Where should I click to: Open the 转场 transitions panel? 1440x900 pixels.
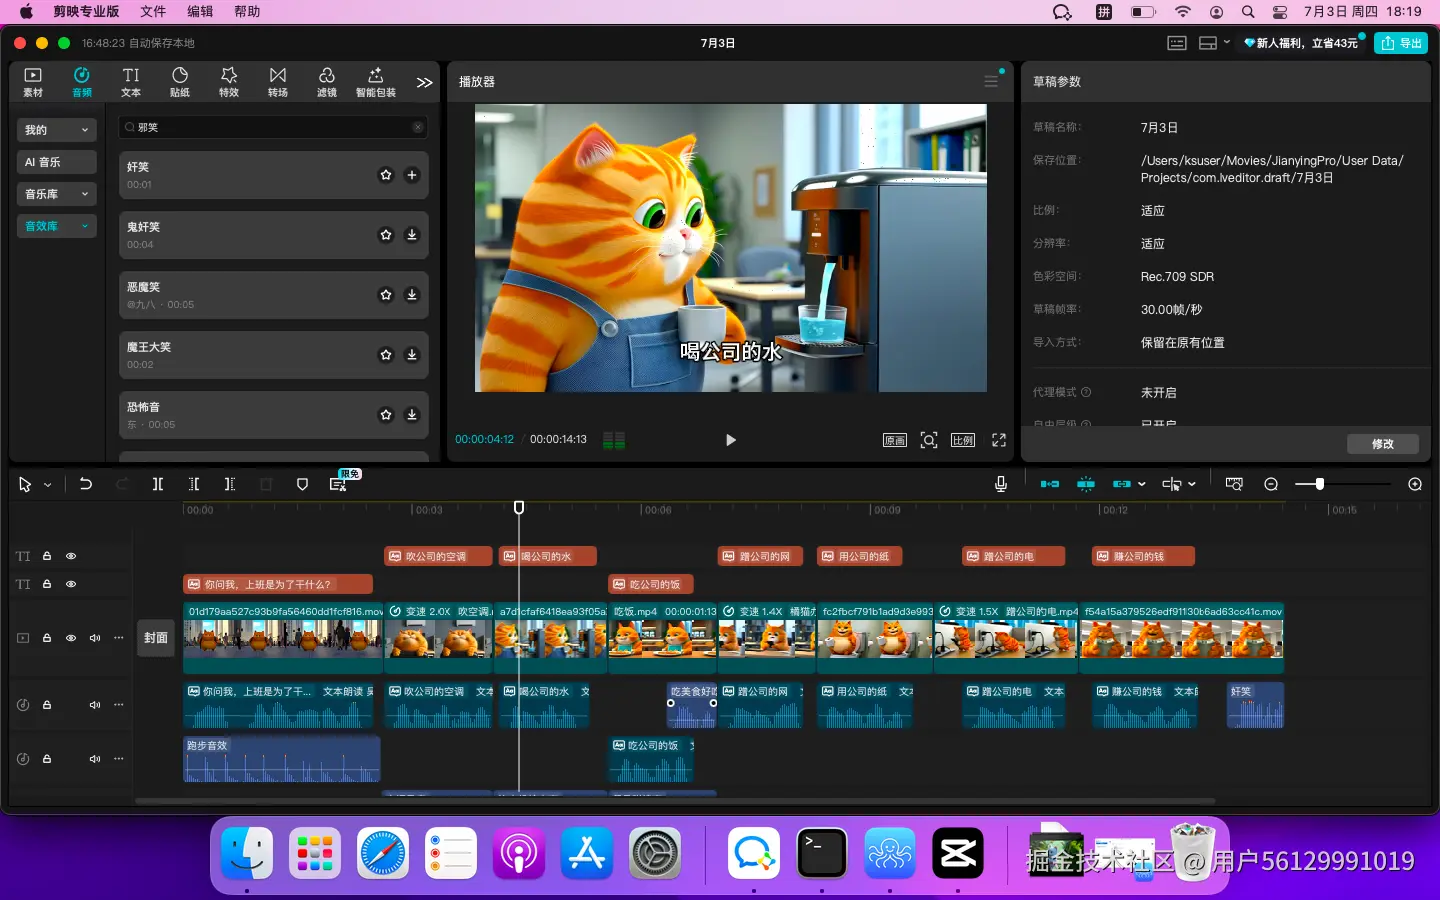278,81
